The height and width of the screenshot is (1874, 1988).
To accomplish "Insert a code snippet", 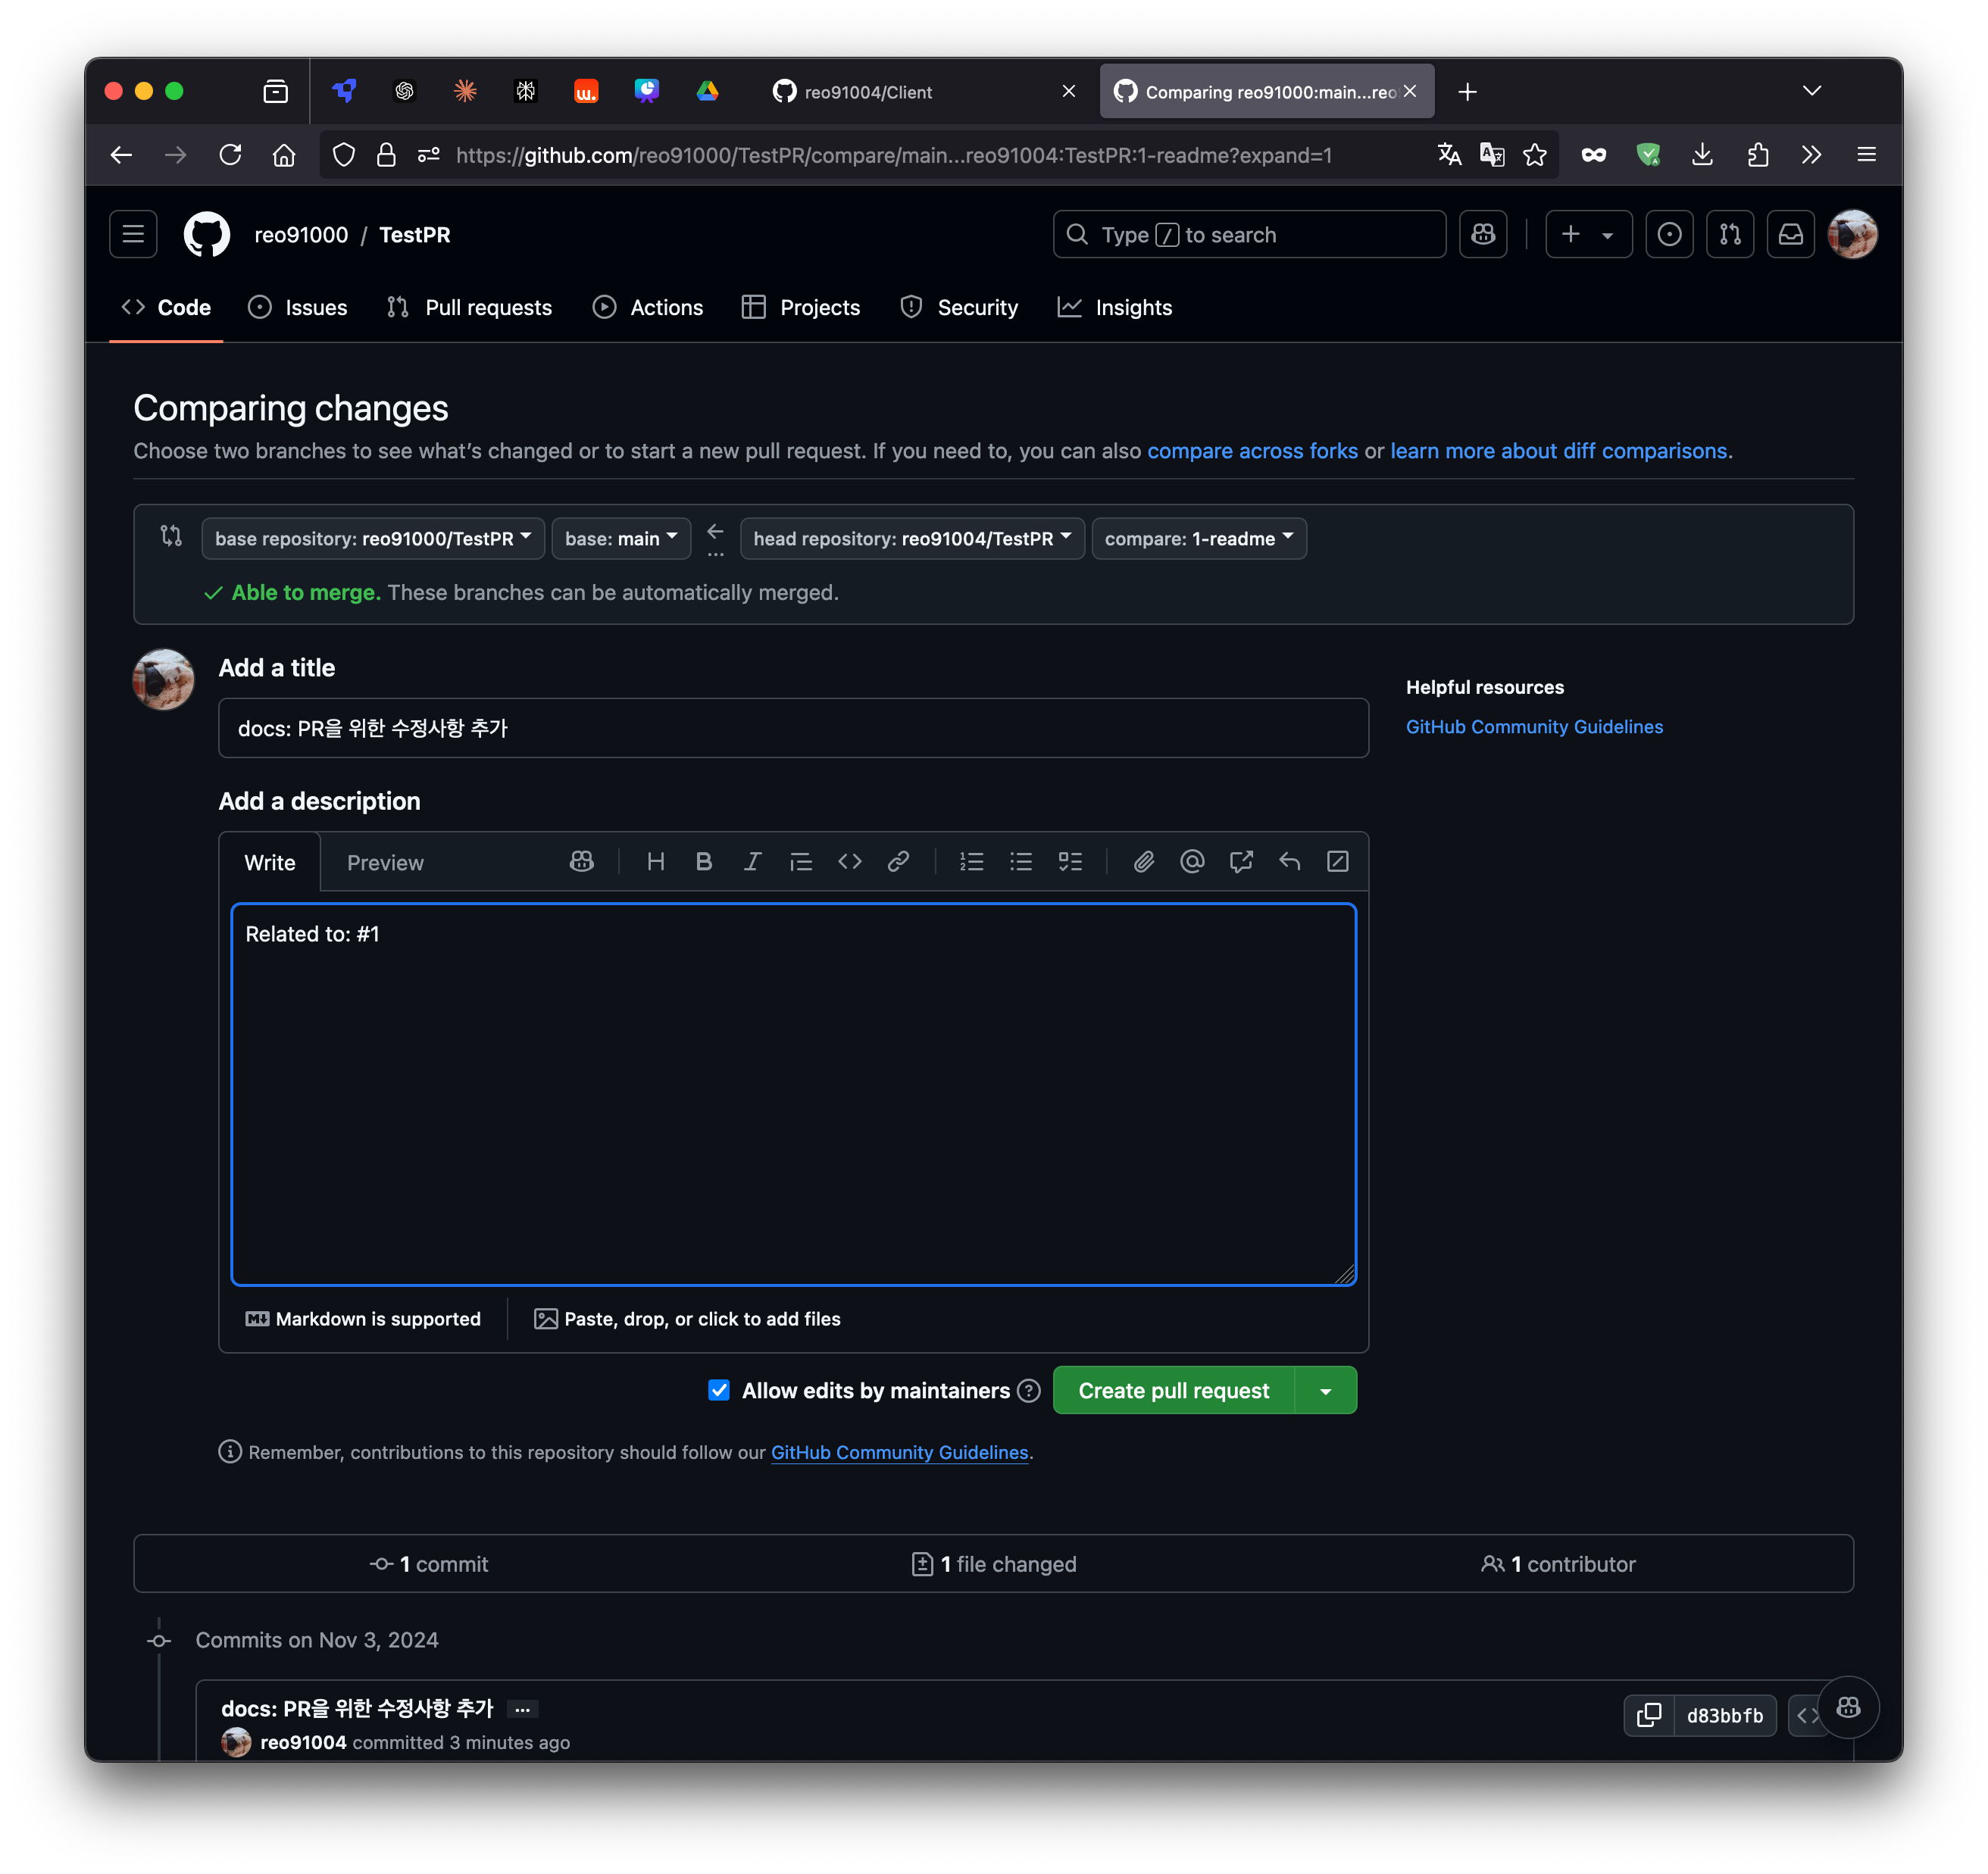I will click(x=849, y=861).
